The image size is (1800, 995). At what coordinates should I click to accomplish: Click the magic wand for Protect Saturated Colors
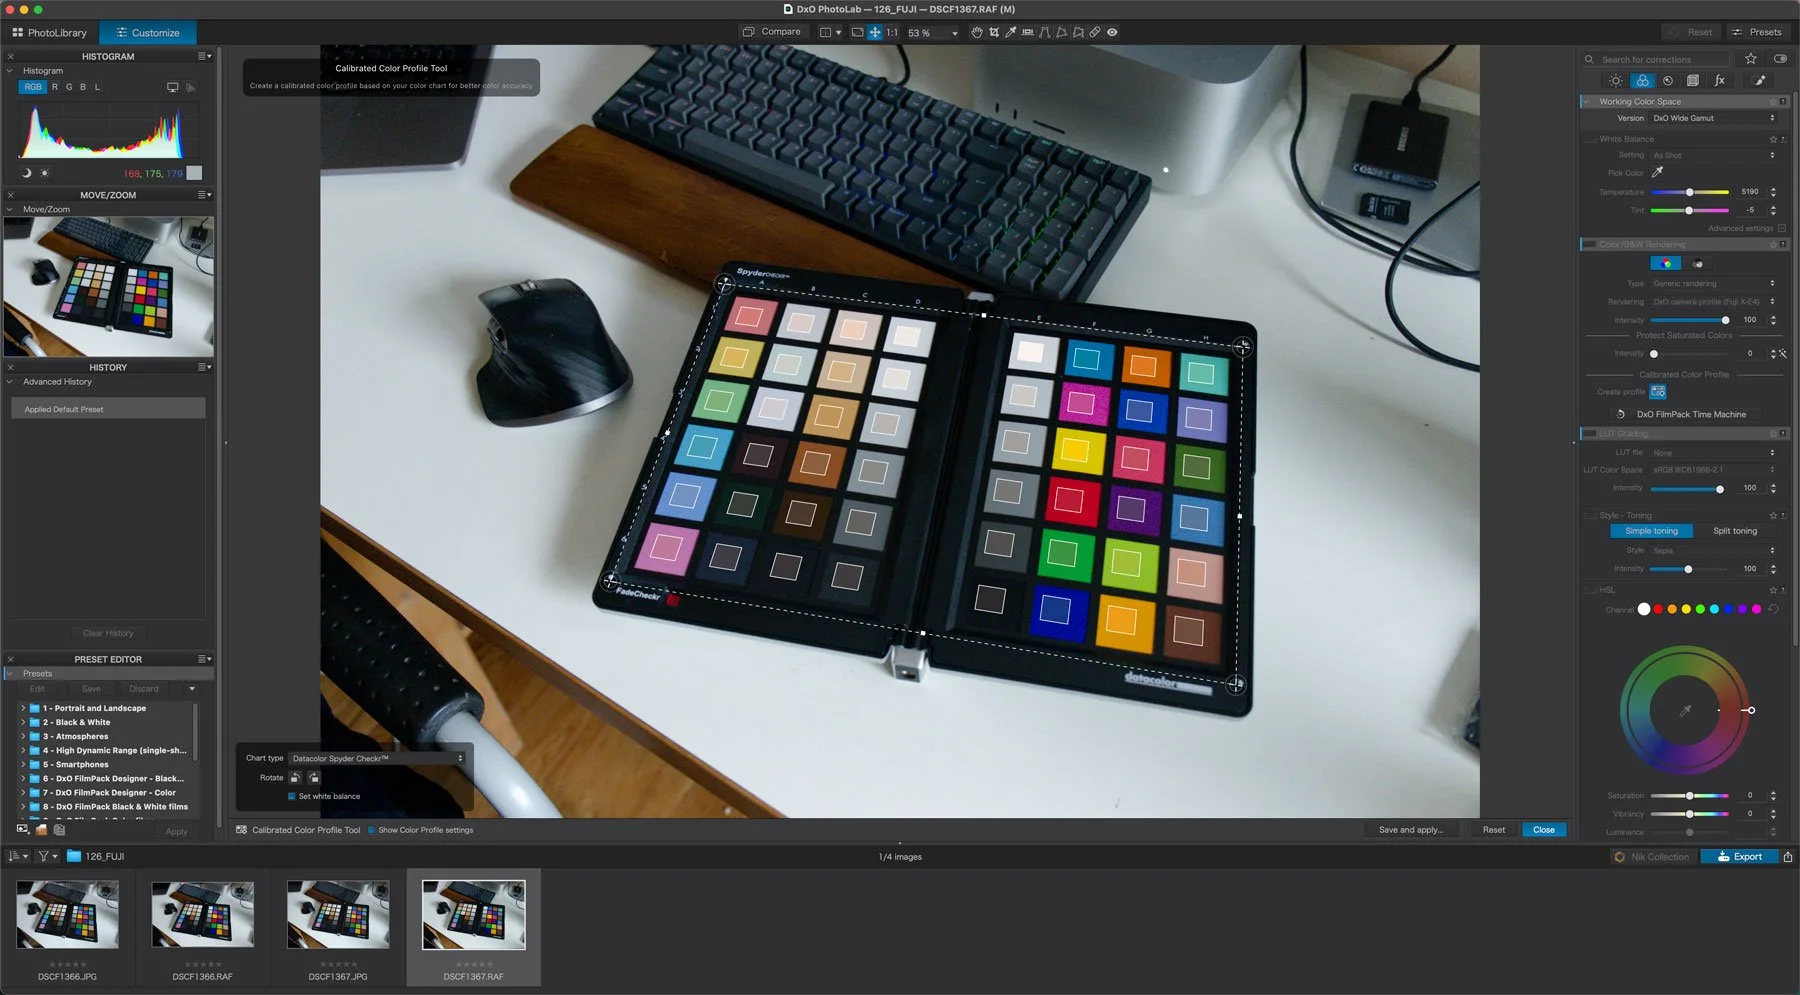[x=1782, y=353]
